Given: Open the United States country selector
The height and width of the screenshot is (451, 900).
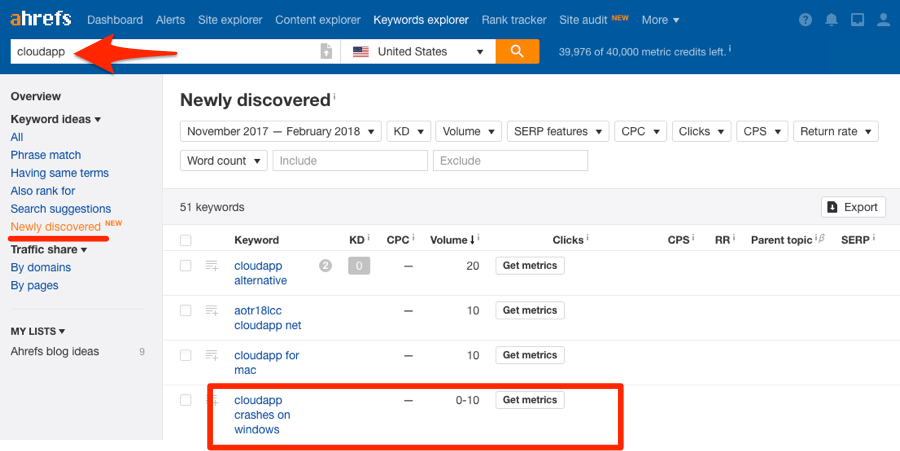Looking at the screenshot, I should tap(418, 52).
